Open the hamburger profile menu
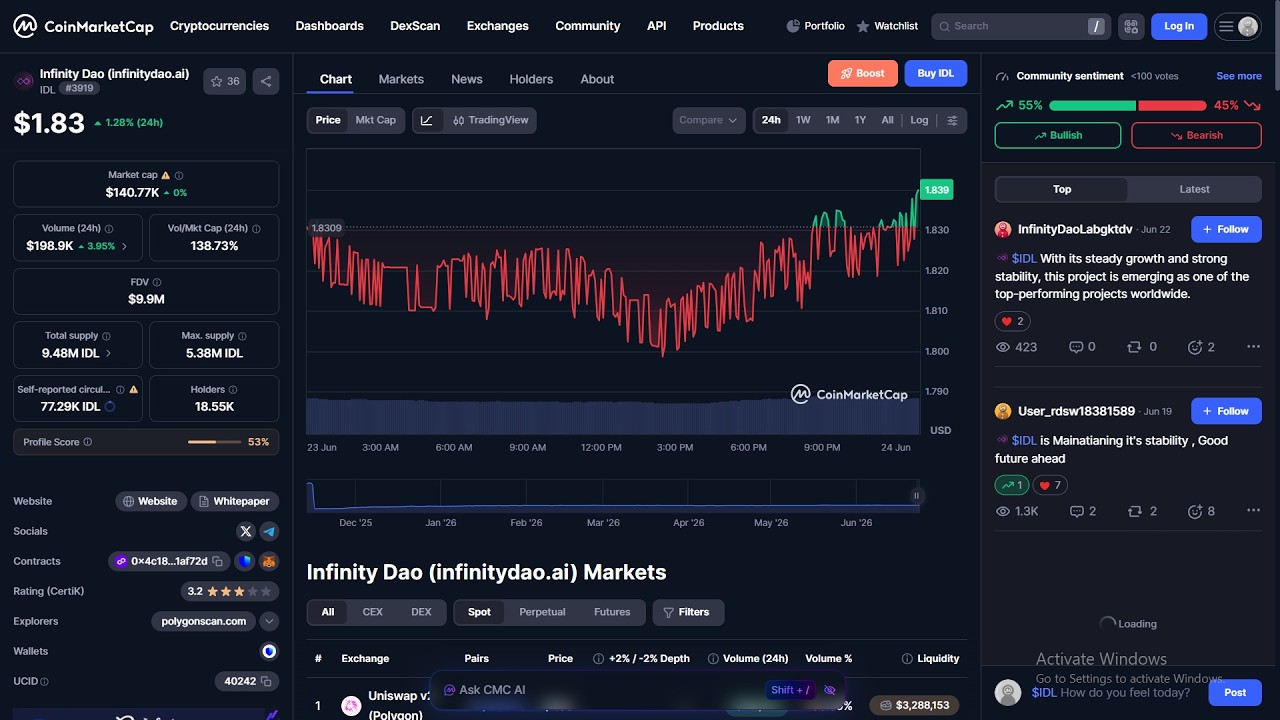Screen dimensions: 1280x720 click(1237, 26)
